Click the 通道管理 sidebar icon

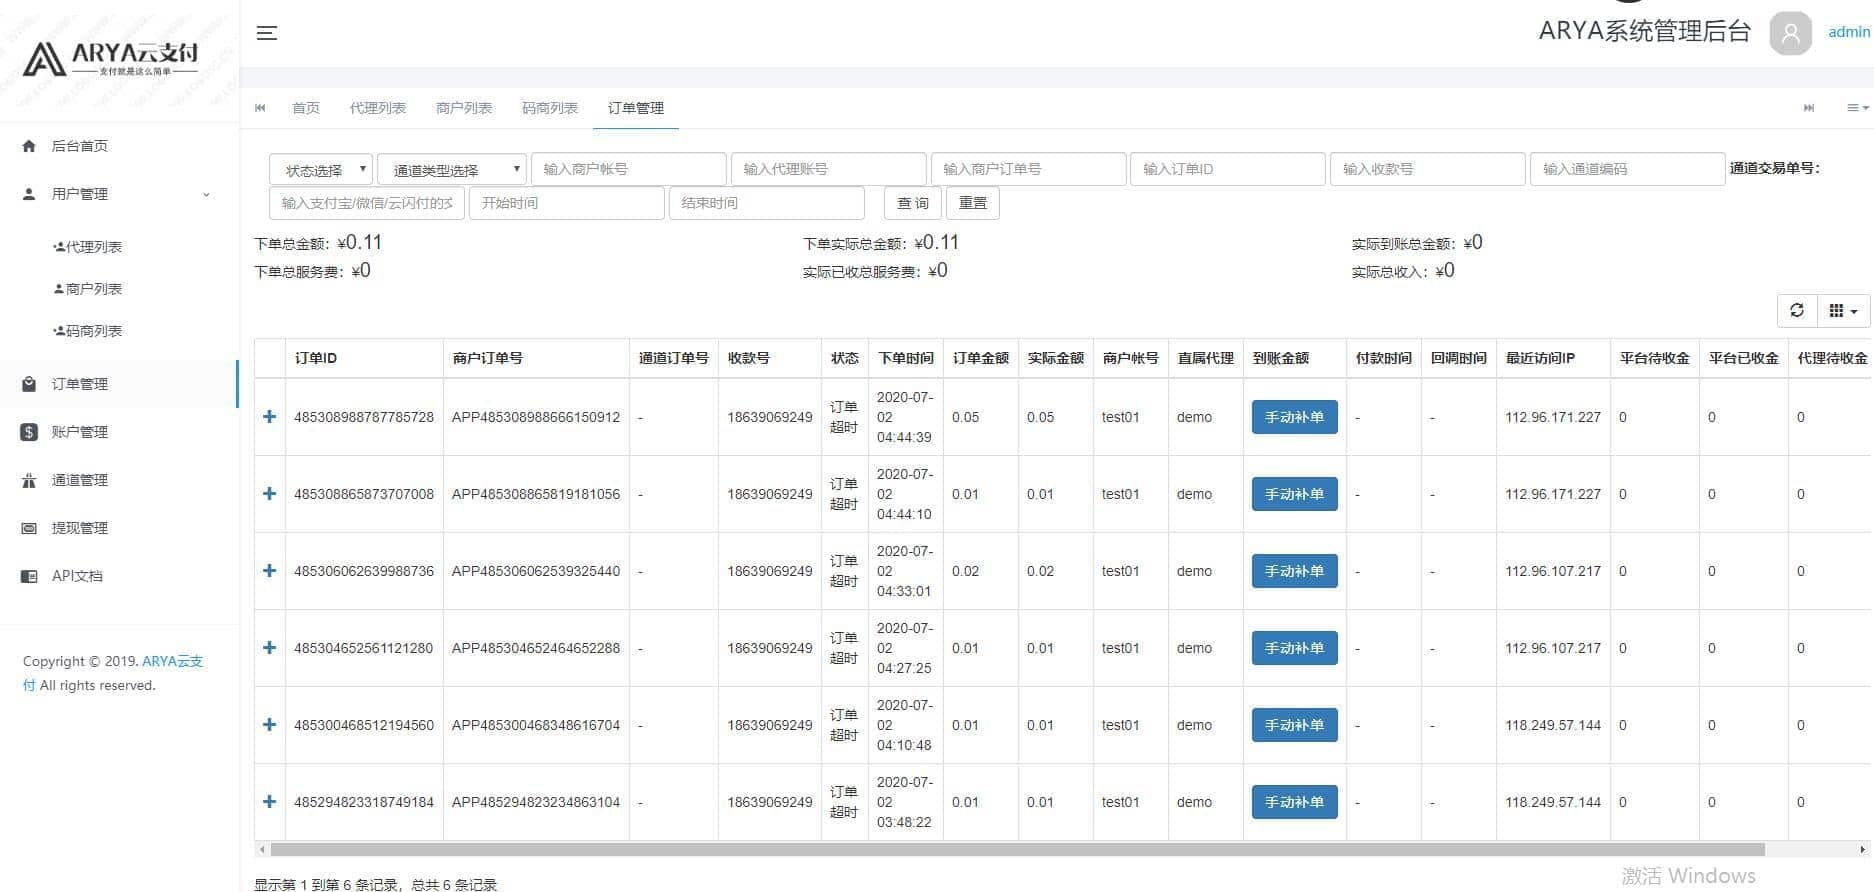click(29, 480)
